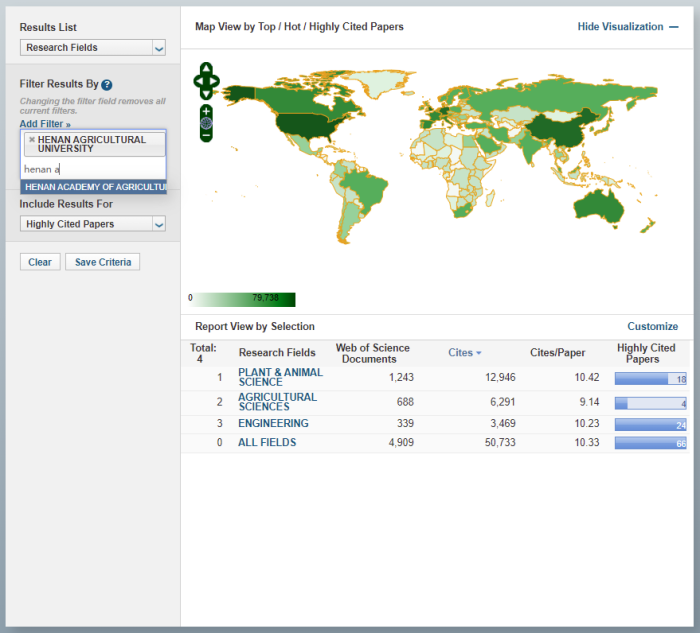
Task: Click the cites per paper value 10.33
Action: pyautogui.click(x=587, y=442)
